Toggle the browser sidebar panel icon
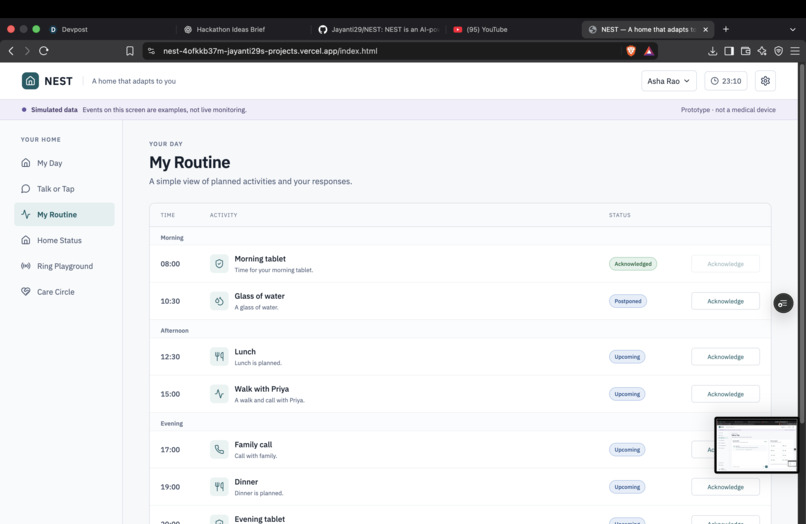This screenshot has height=524, width=806. tap(729, 51)
